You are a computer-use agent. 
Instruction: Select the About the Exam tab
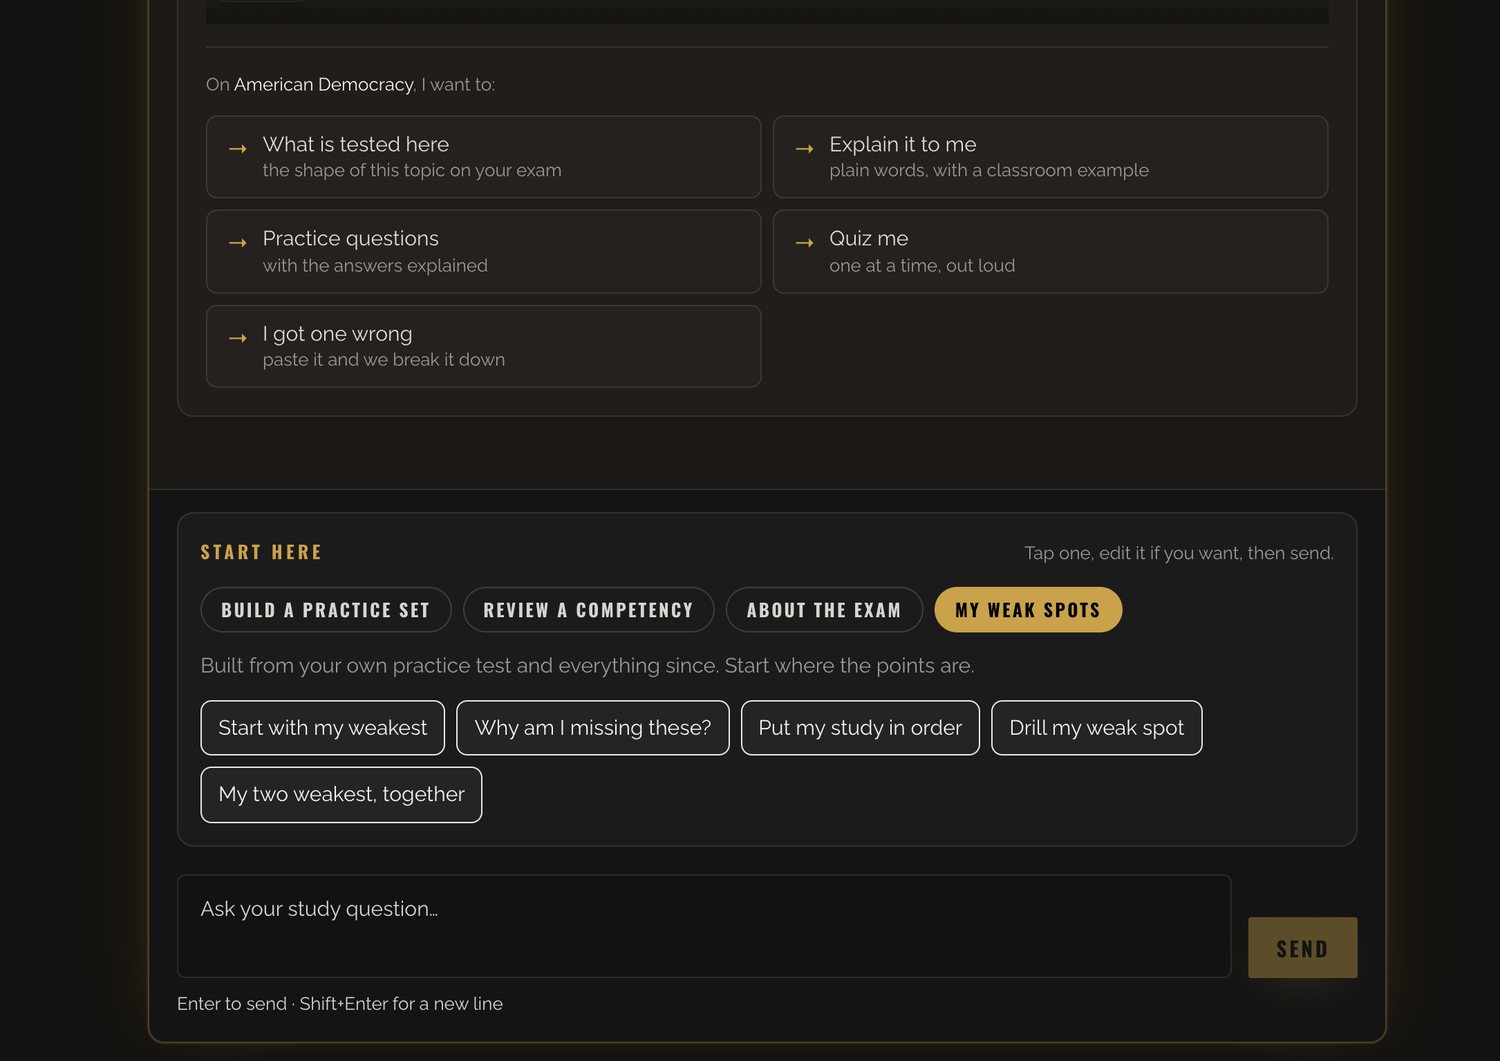pos(824,610)
